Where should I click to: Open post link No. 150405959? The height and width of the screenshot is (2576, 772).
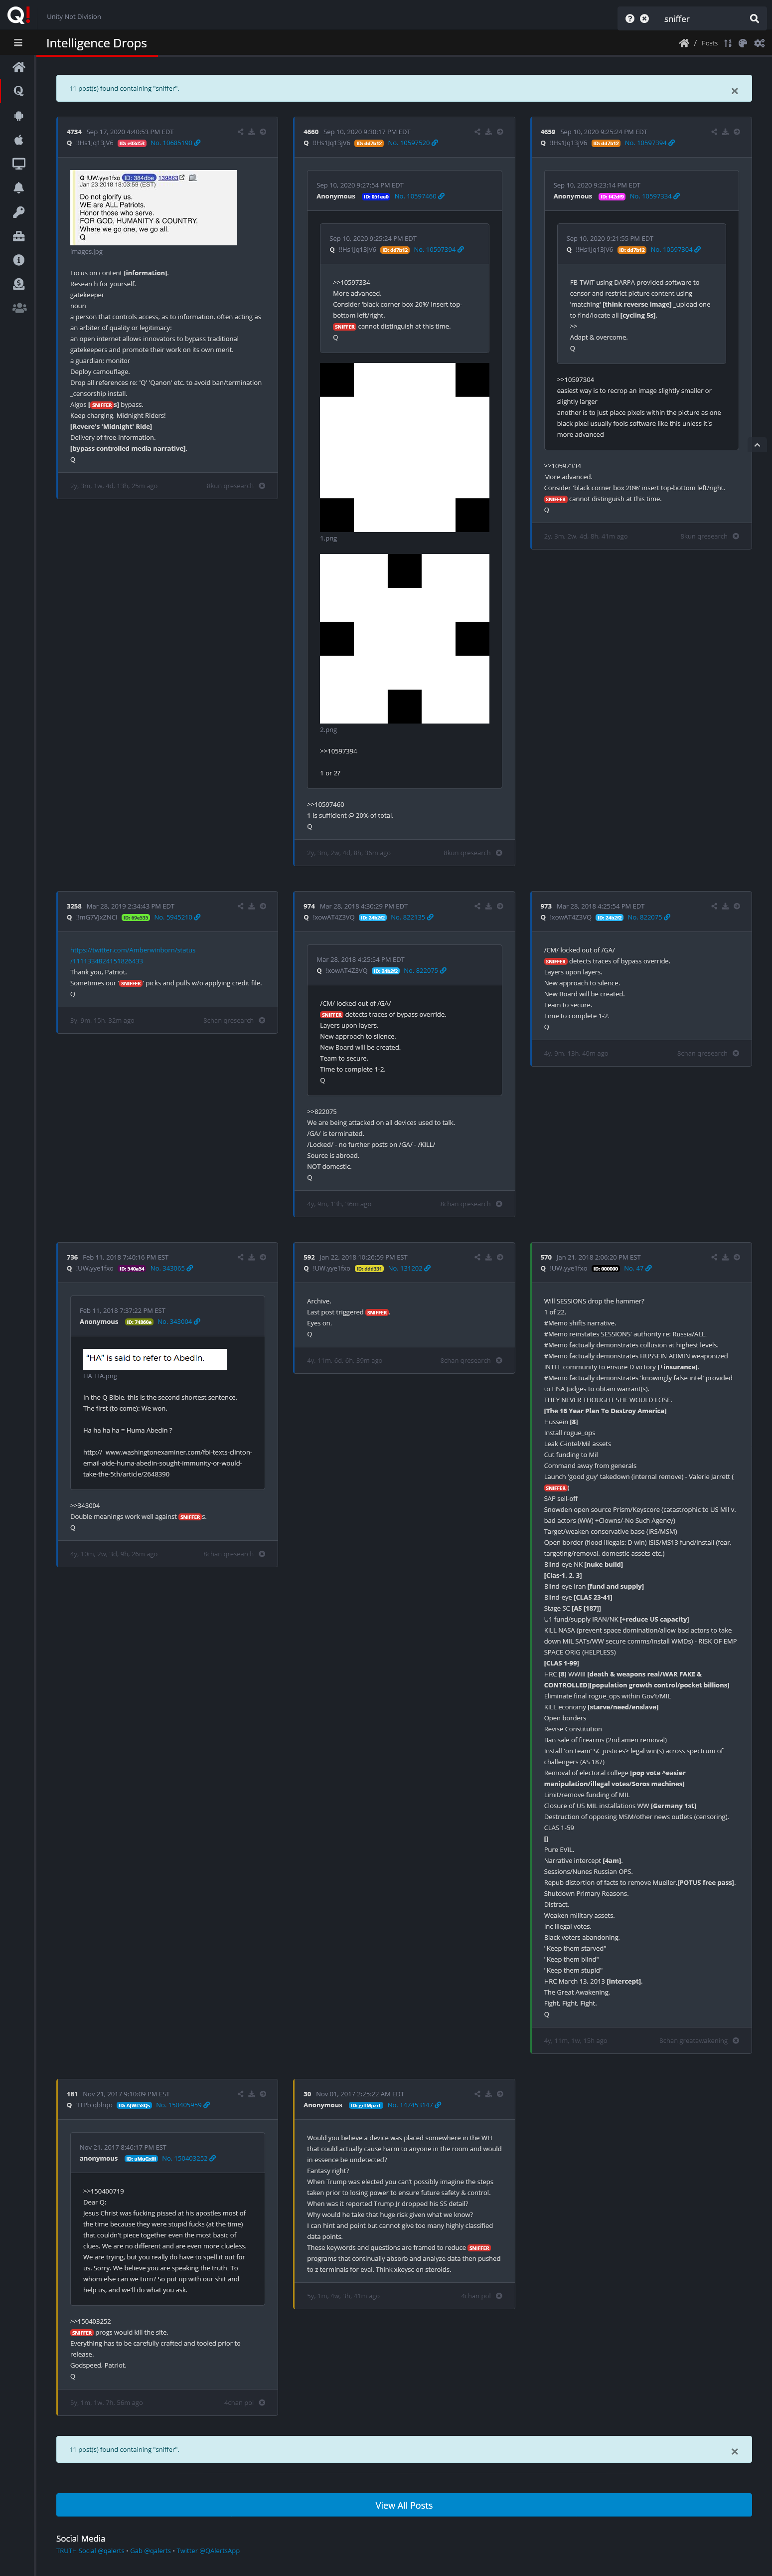(182, 2104)
